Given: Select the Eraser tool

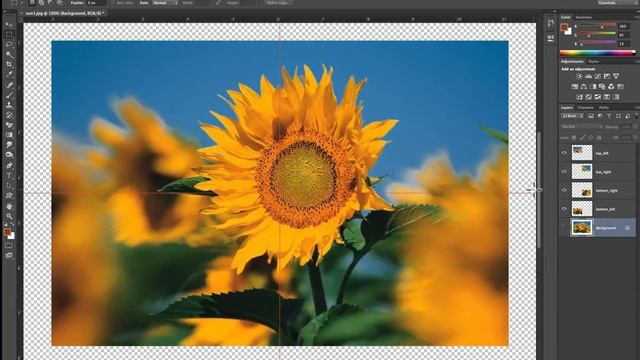Looking at the screenshot, I should 9,125.
